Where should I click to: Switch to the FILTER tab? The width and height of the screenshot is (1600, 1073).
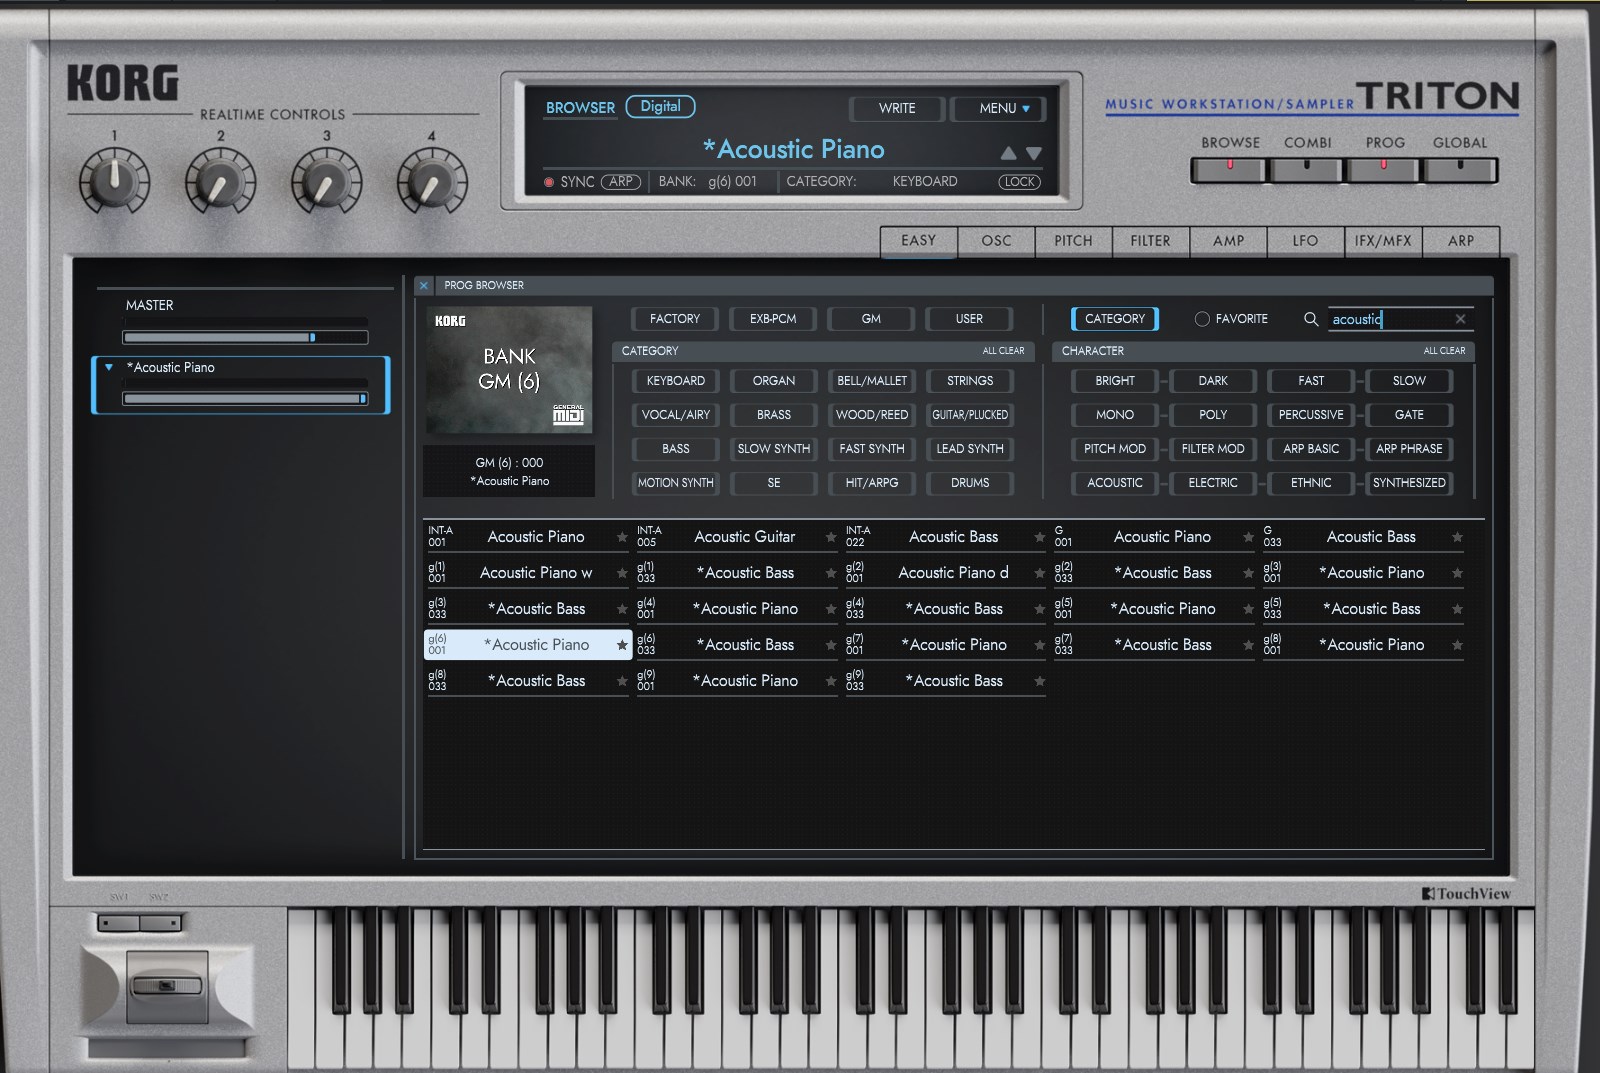click(1150, 241)
